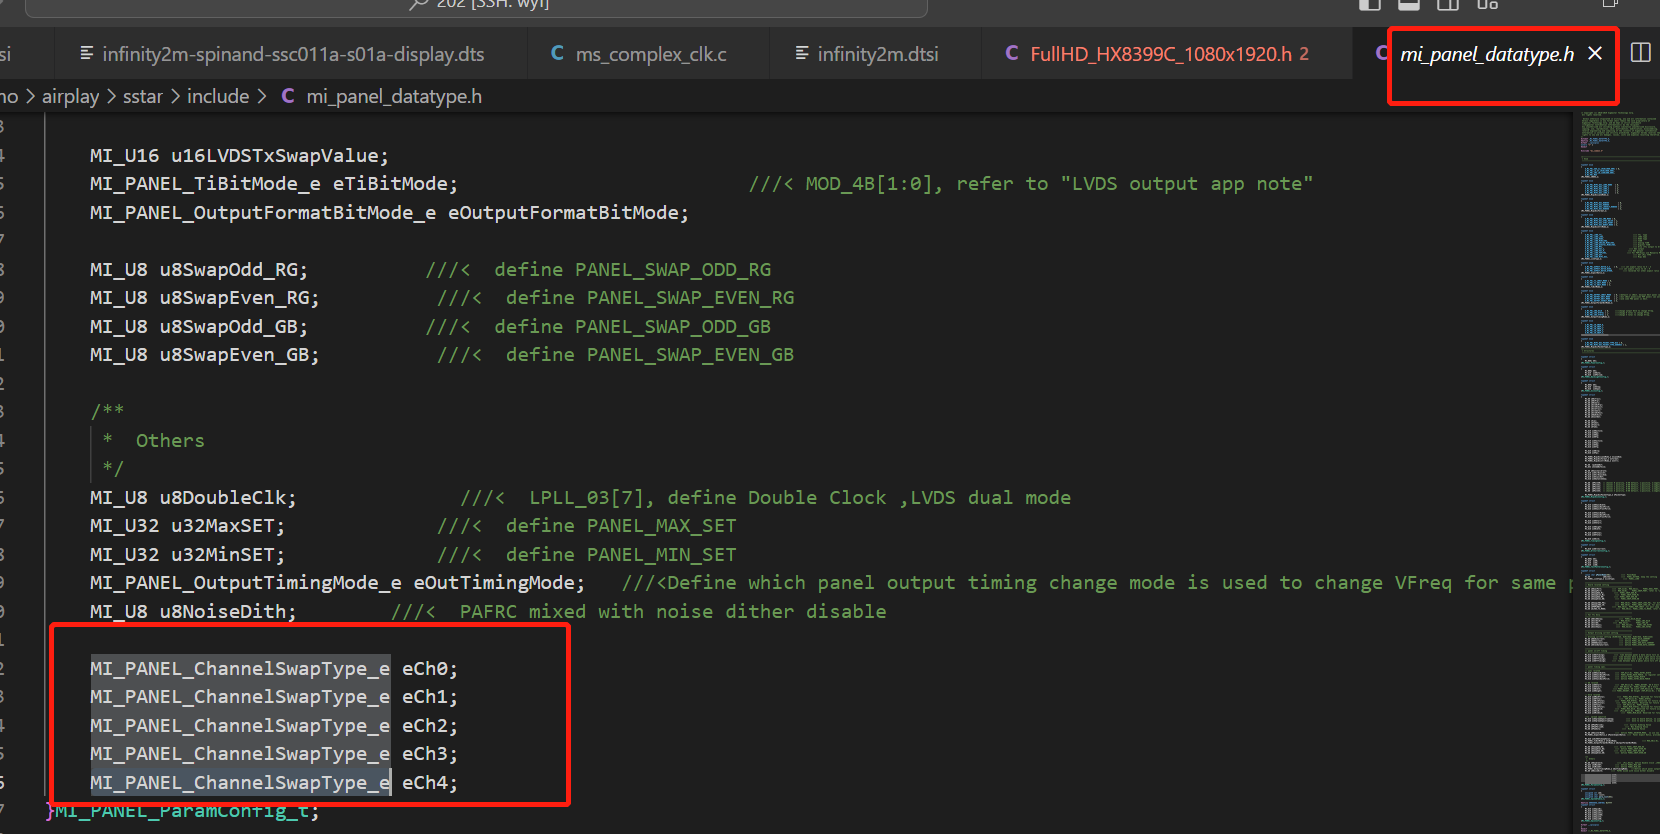Toggle the bottom panel layout icon

click(1409, 4)
